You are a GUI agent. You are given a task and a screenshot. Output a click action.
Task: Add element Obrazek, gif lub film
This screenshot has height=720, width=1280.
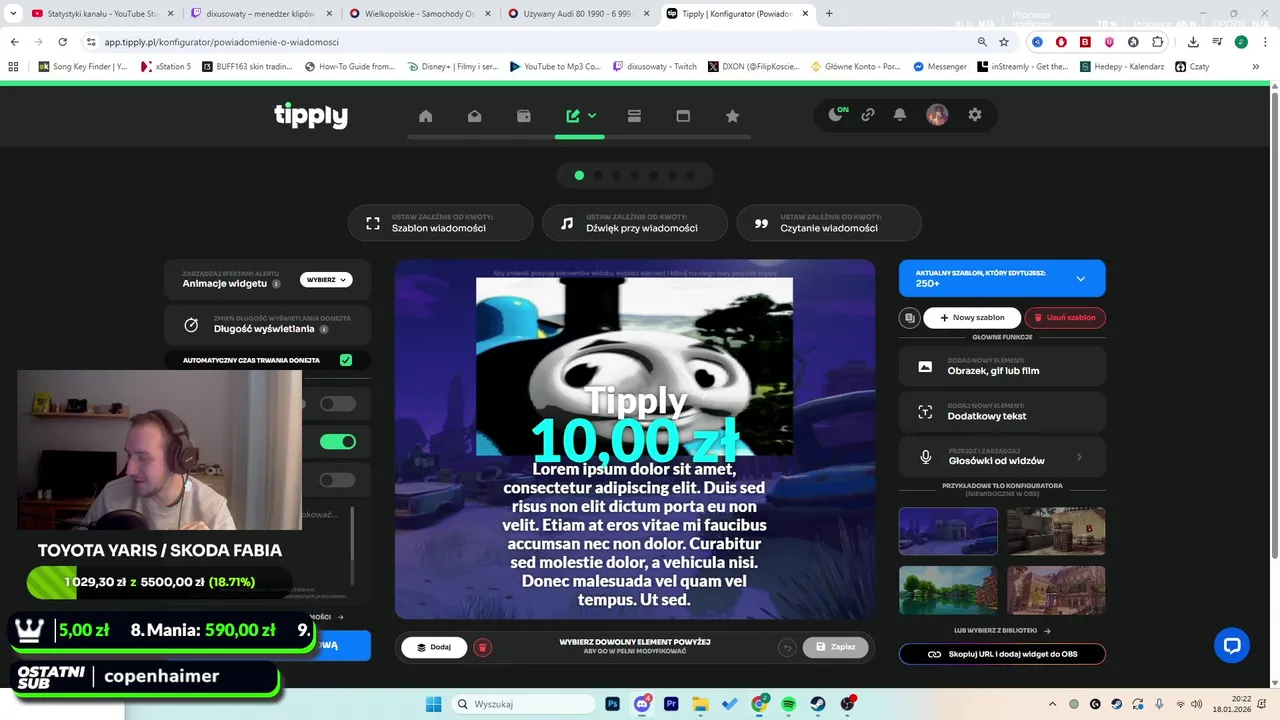pos(1002,366)
